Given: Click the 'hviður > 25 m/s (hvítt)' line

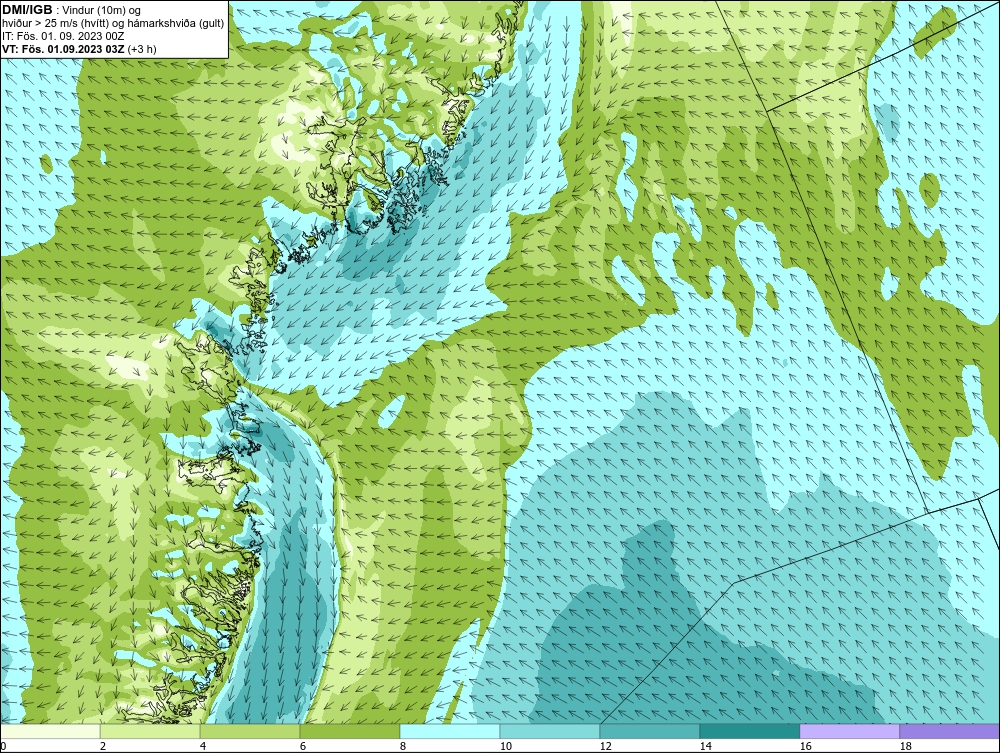Looking at the screenshot, I should tap(55, 24).
